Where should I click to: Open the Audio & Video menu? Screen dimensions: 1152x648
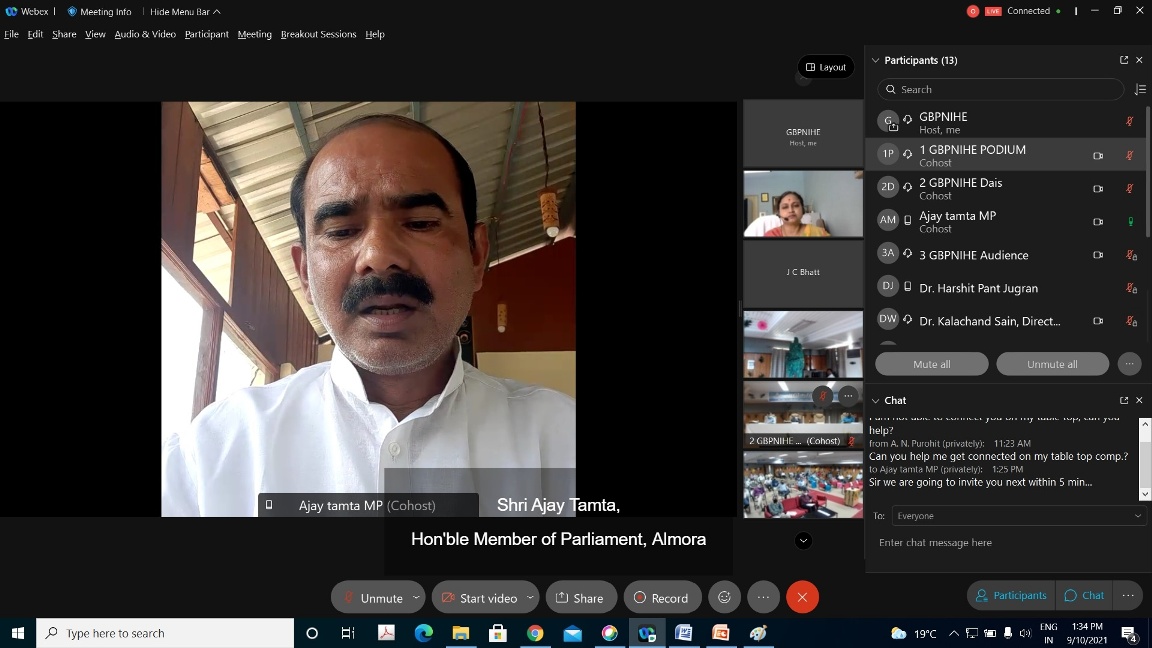[145, 34]
